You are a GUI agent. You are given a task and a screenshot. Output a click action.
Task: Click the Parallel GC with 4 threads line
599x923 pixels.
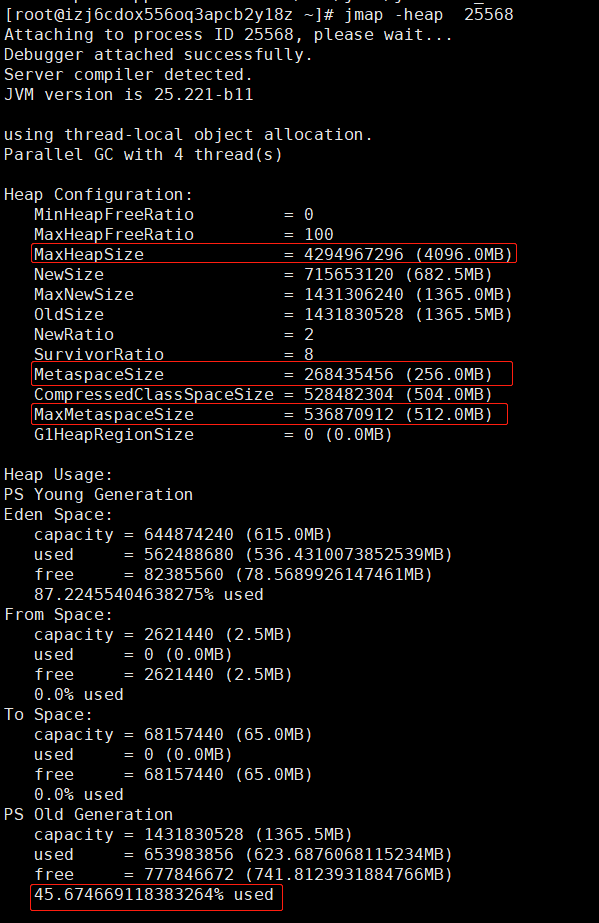click(x=143, y=154)
